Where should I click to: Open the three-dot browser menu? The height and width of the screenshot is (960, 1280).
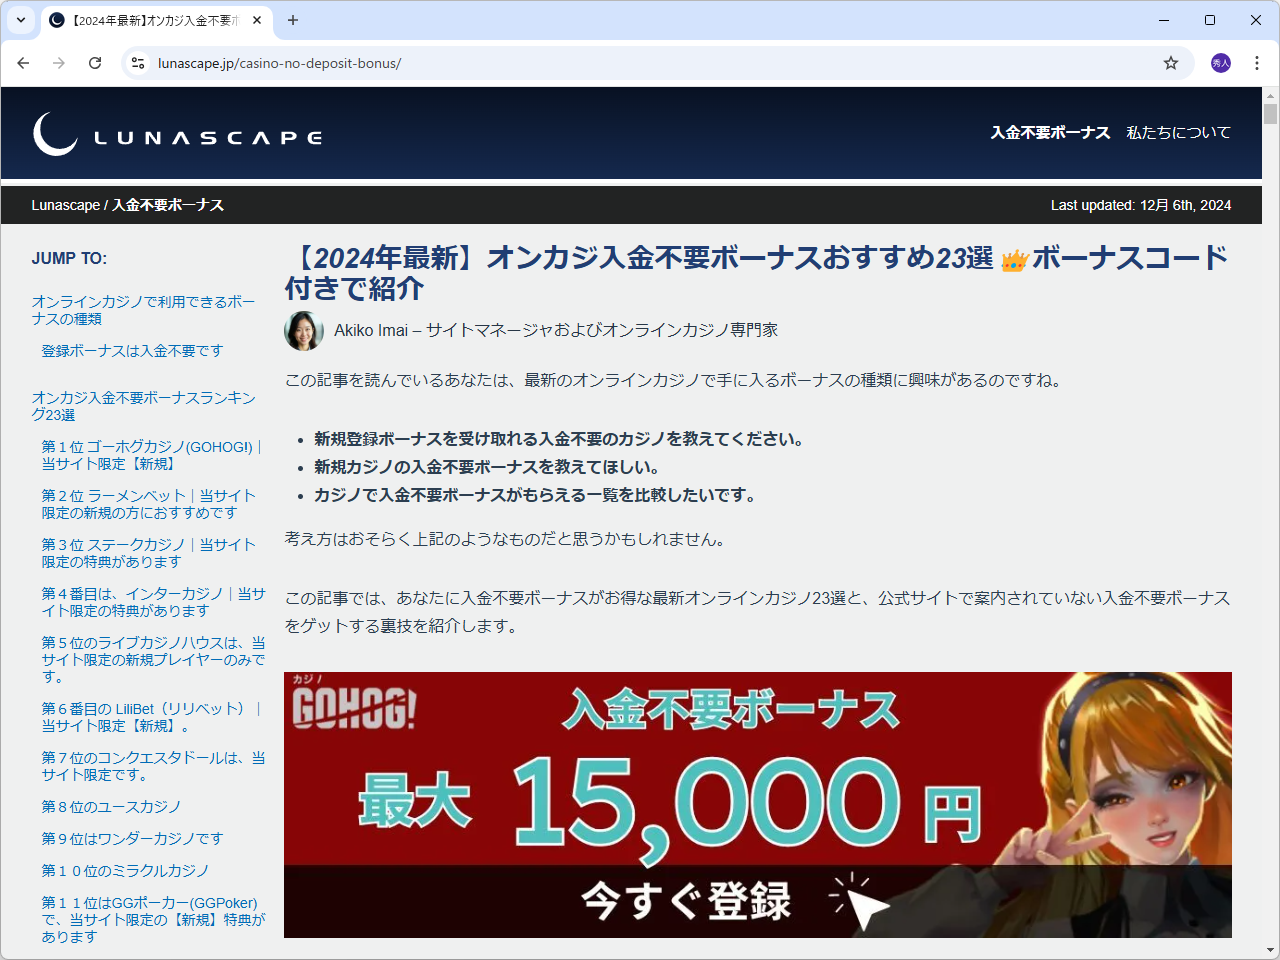point(1257,62)
